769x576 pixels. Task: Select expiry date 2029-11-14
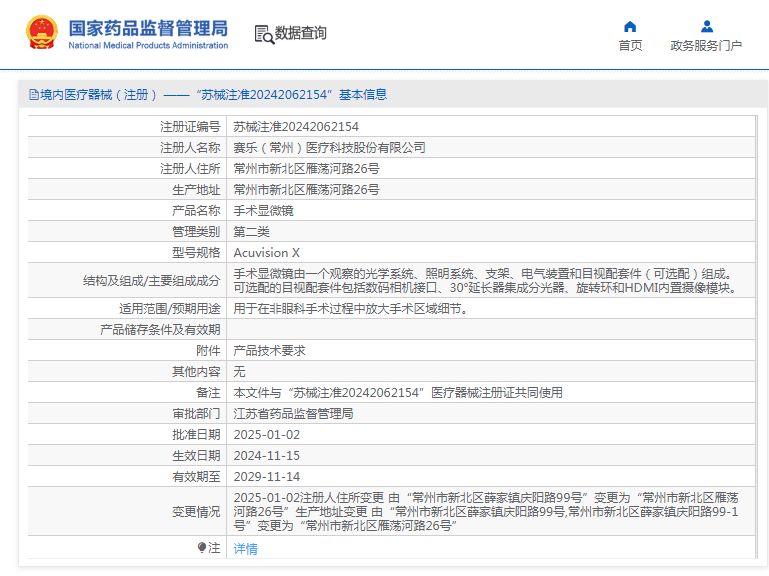pos(266,477)
